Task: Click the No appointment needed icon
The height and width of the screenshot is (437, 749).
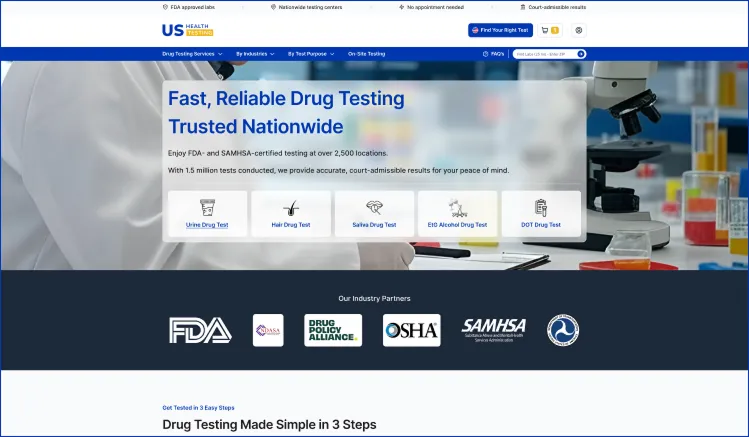Action: click(x=402, y=7)
